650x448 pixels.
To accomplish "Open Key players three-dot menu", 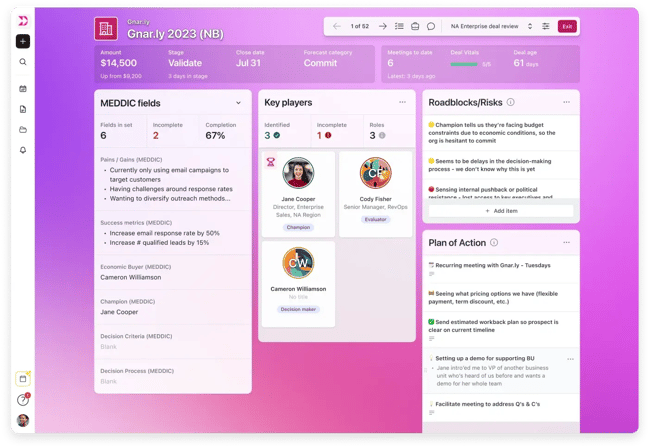I will pos(402,102).
